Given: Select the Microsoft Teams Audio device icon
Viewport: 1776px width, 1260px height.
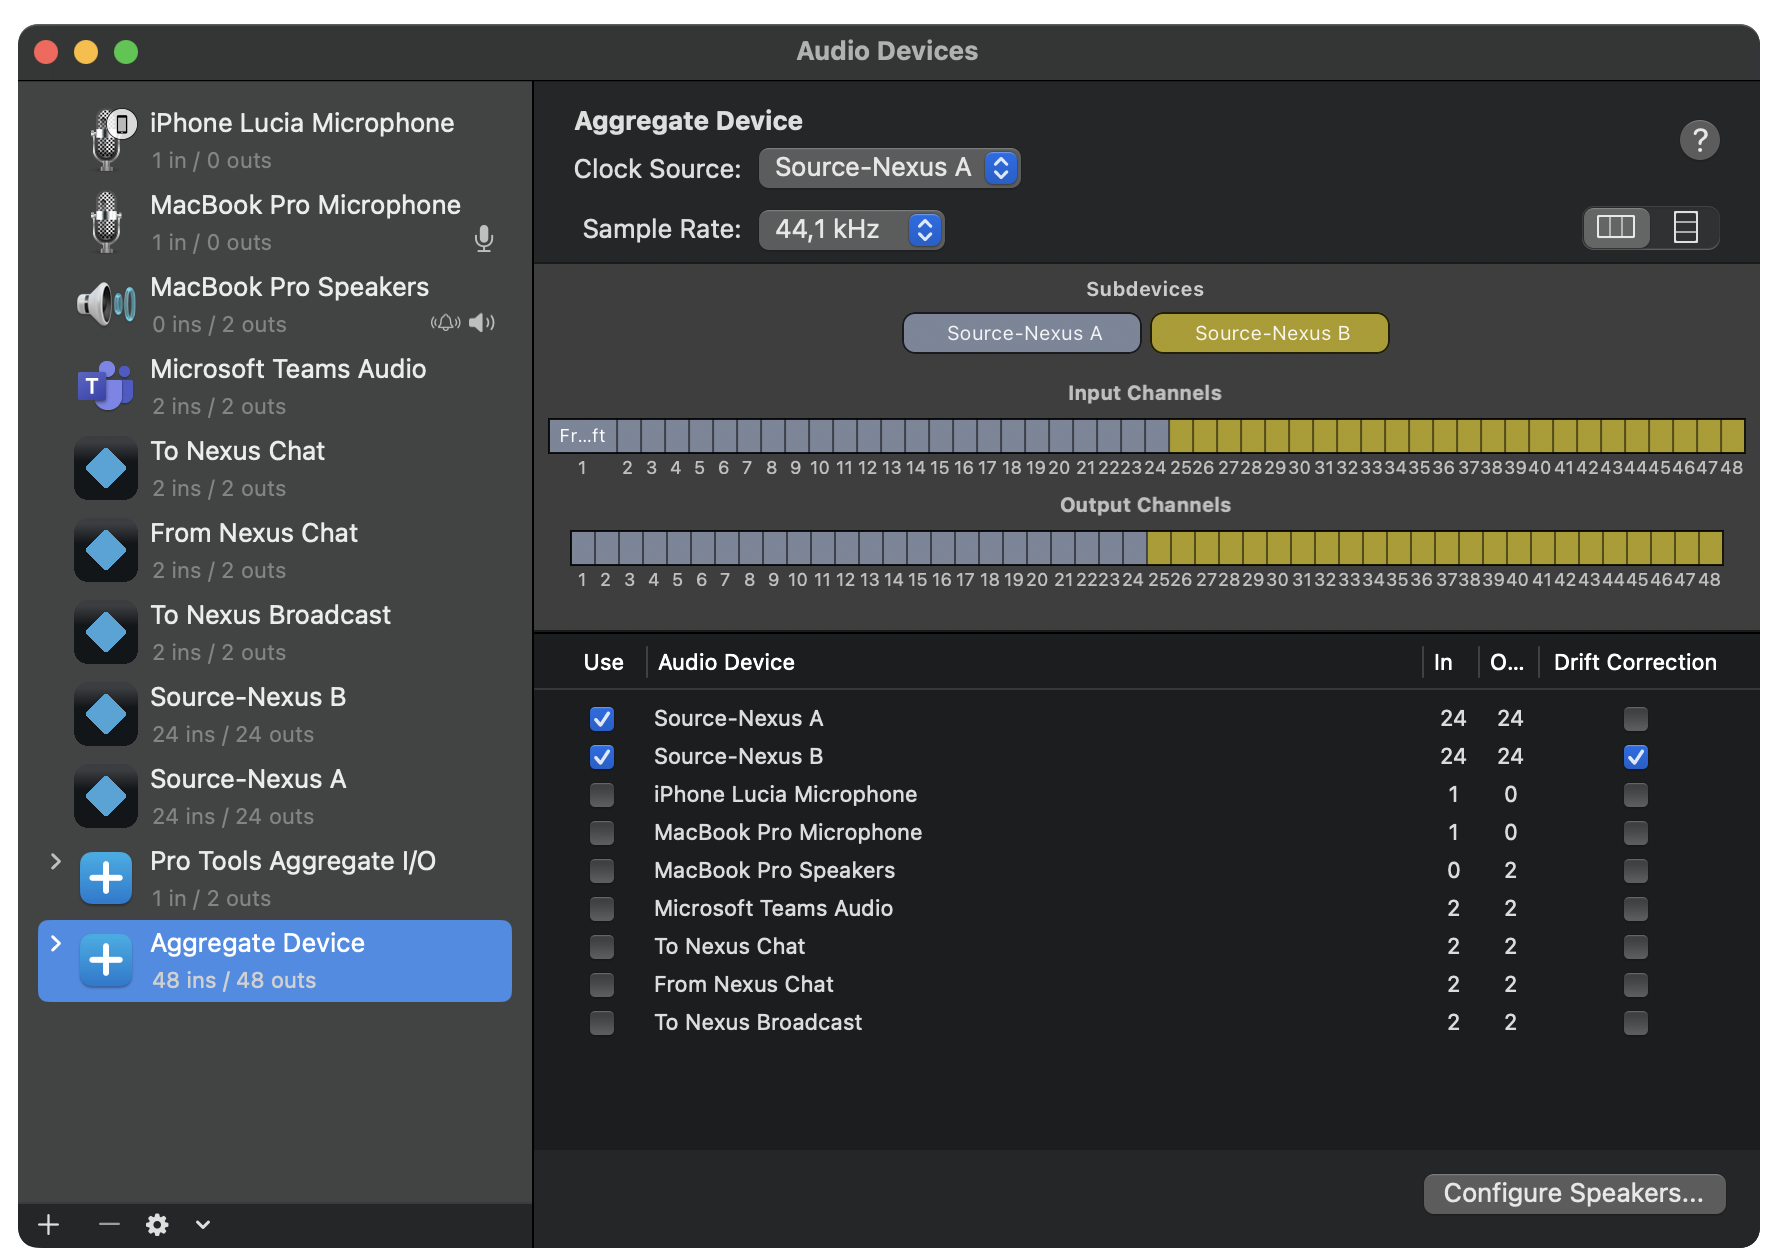Looking at the screenshot, I should pos(106,386).
